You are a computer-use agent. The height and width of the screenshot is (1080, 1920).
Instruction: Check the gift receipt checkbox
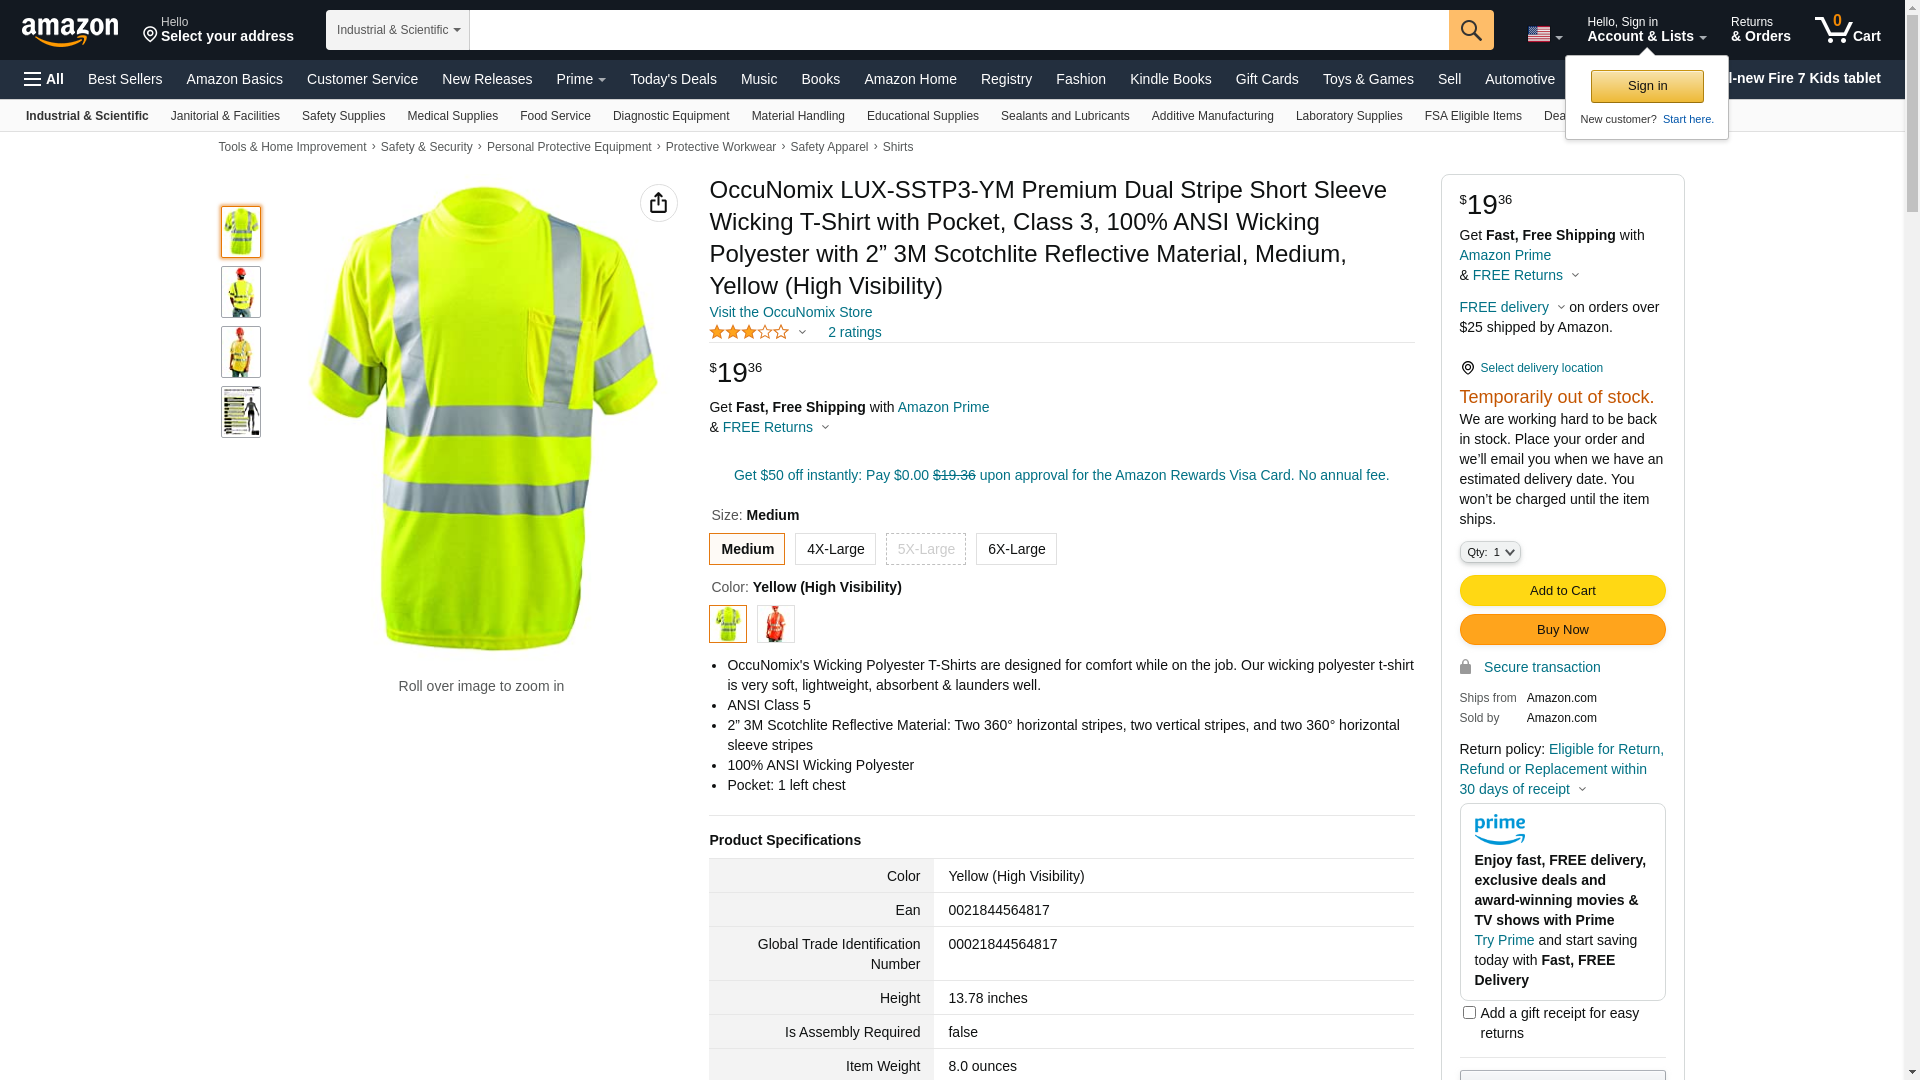[x=1469, y=1013]
